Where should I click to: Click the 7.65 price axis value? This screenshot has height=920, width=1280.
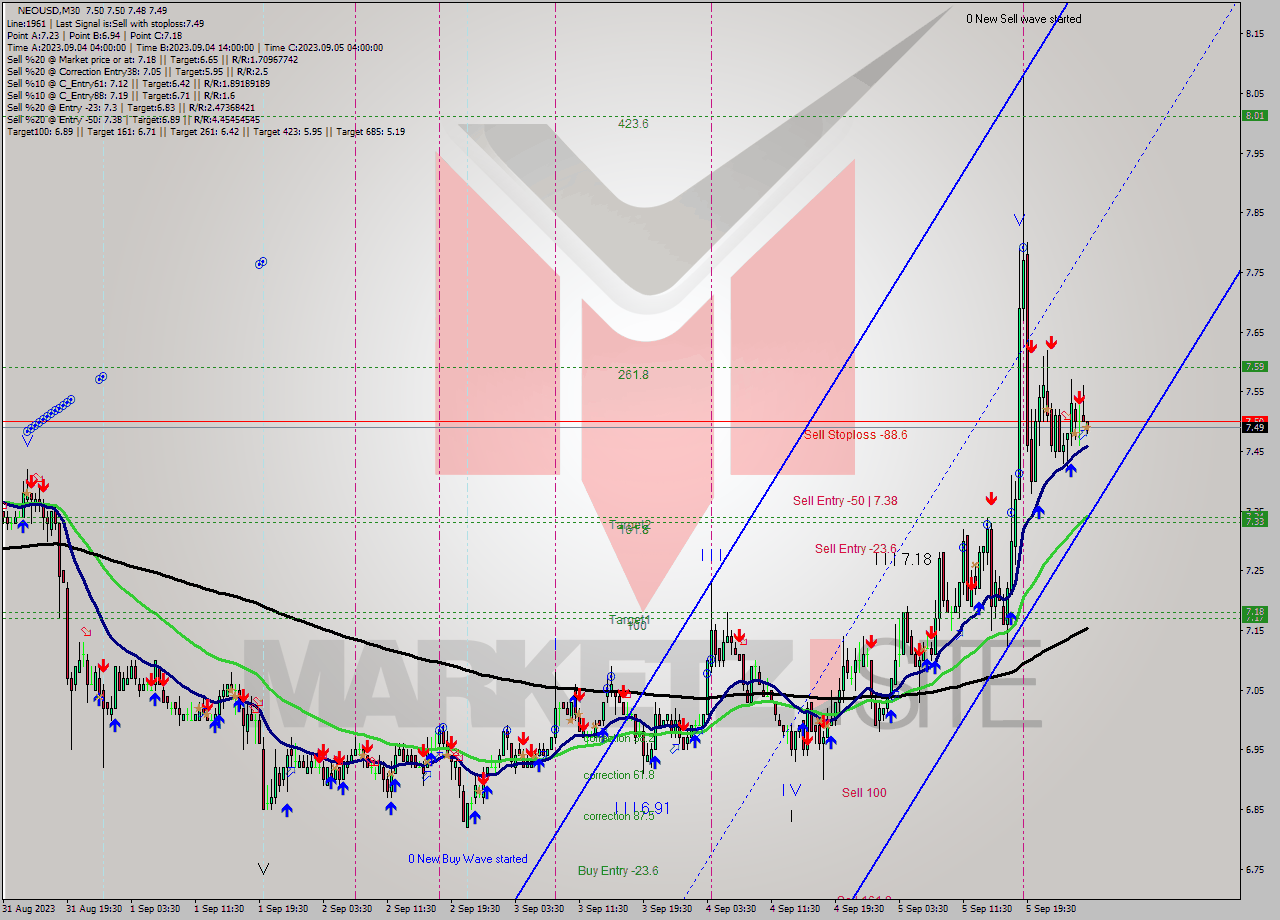coord(1256,332)
